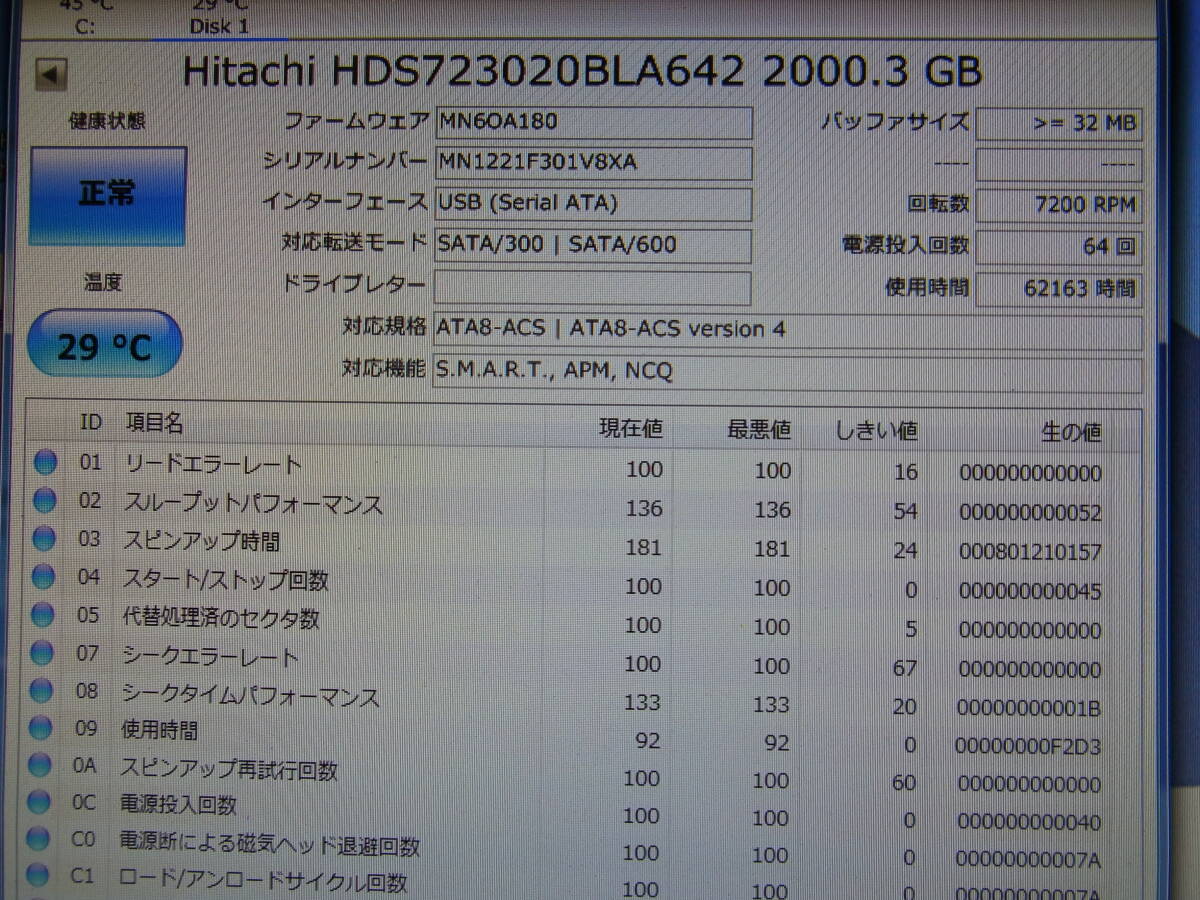Click status icon for ID 01 row
Image resolution: width=1200 pixels, height=900 pixels.
coord(44,462)
